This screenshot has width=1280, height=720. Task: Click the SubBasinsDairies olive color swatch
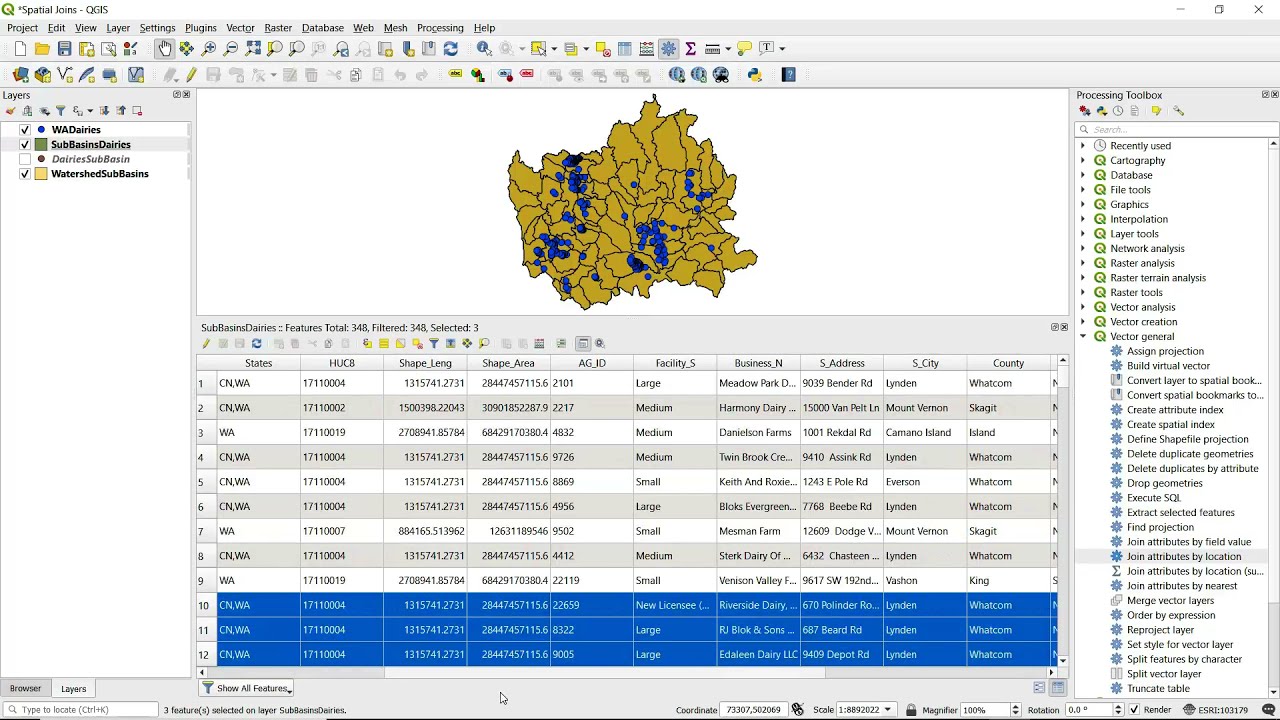point(41,145)
